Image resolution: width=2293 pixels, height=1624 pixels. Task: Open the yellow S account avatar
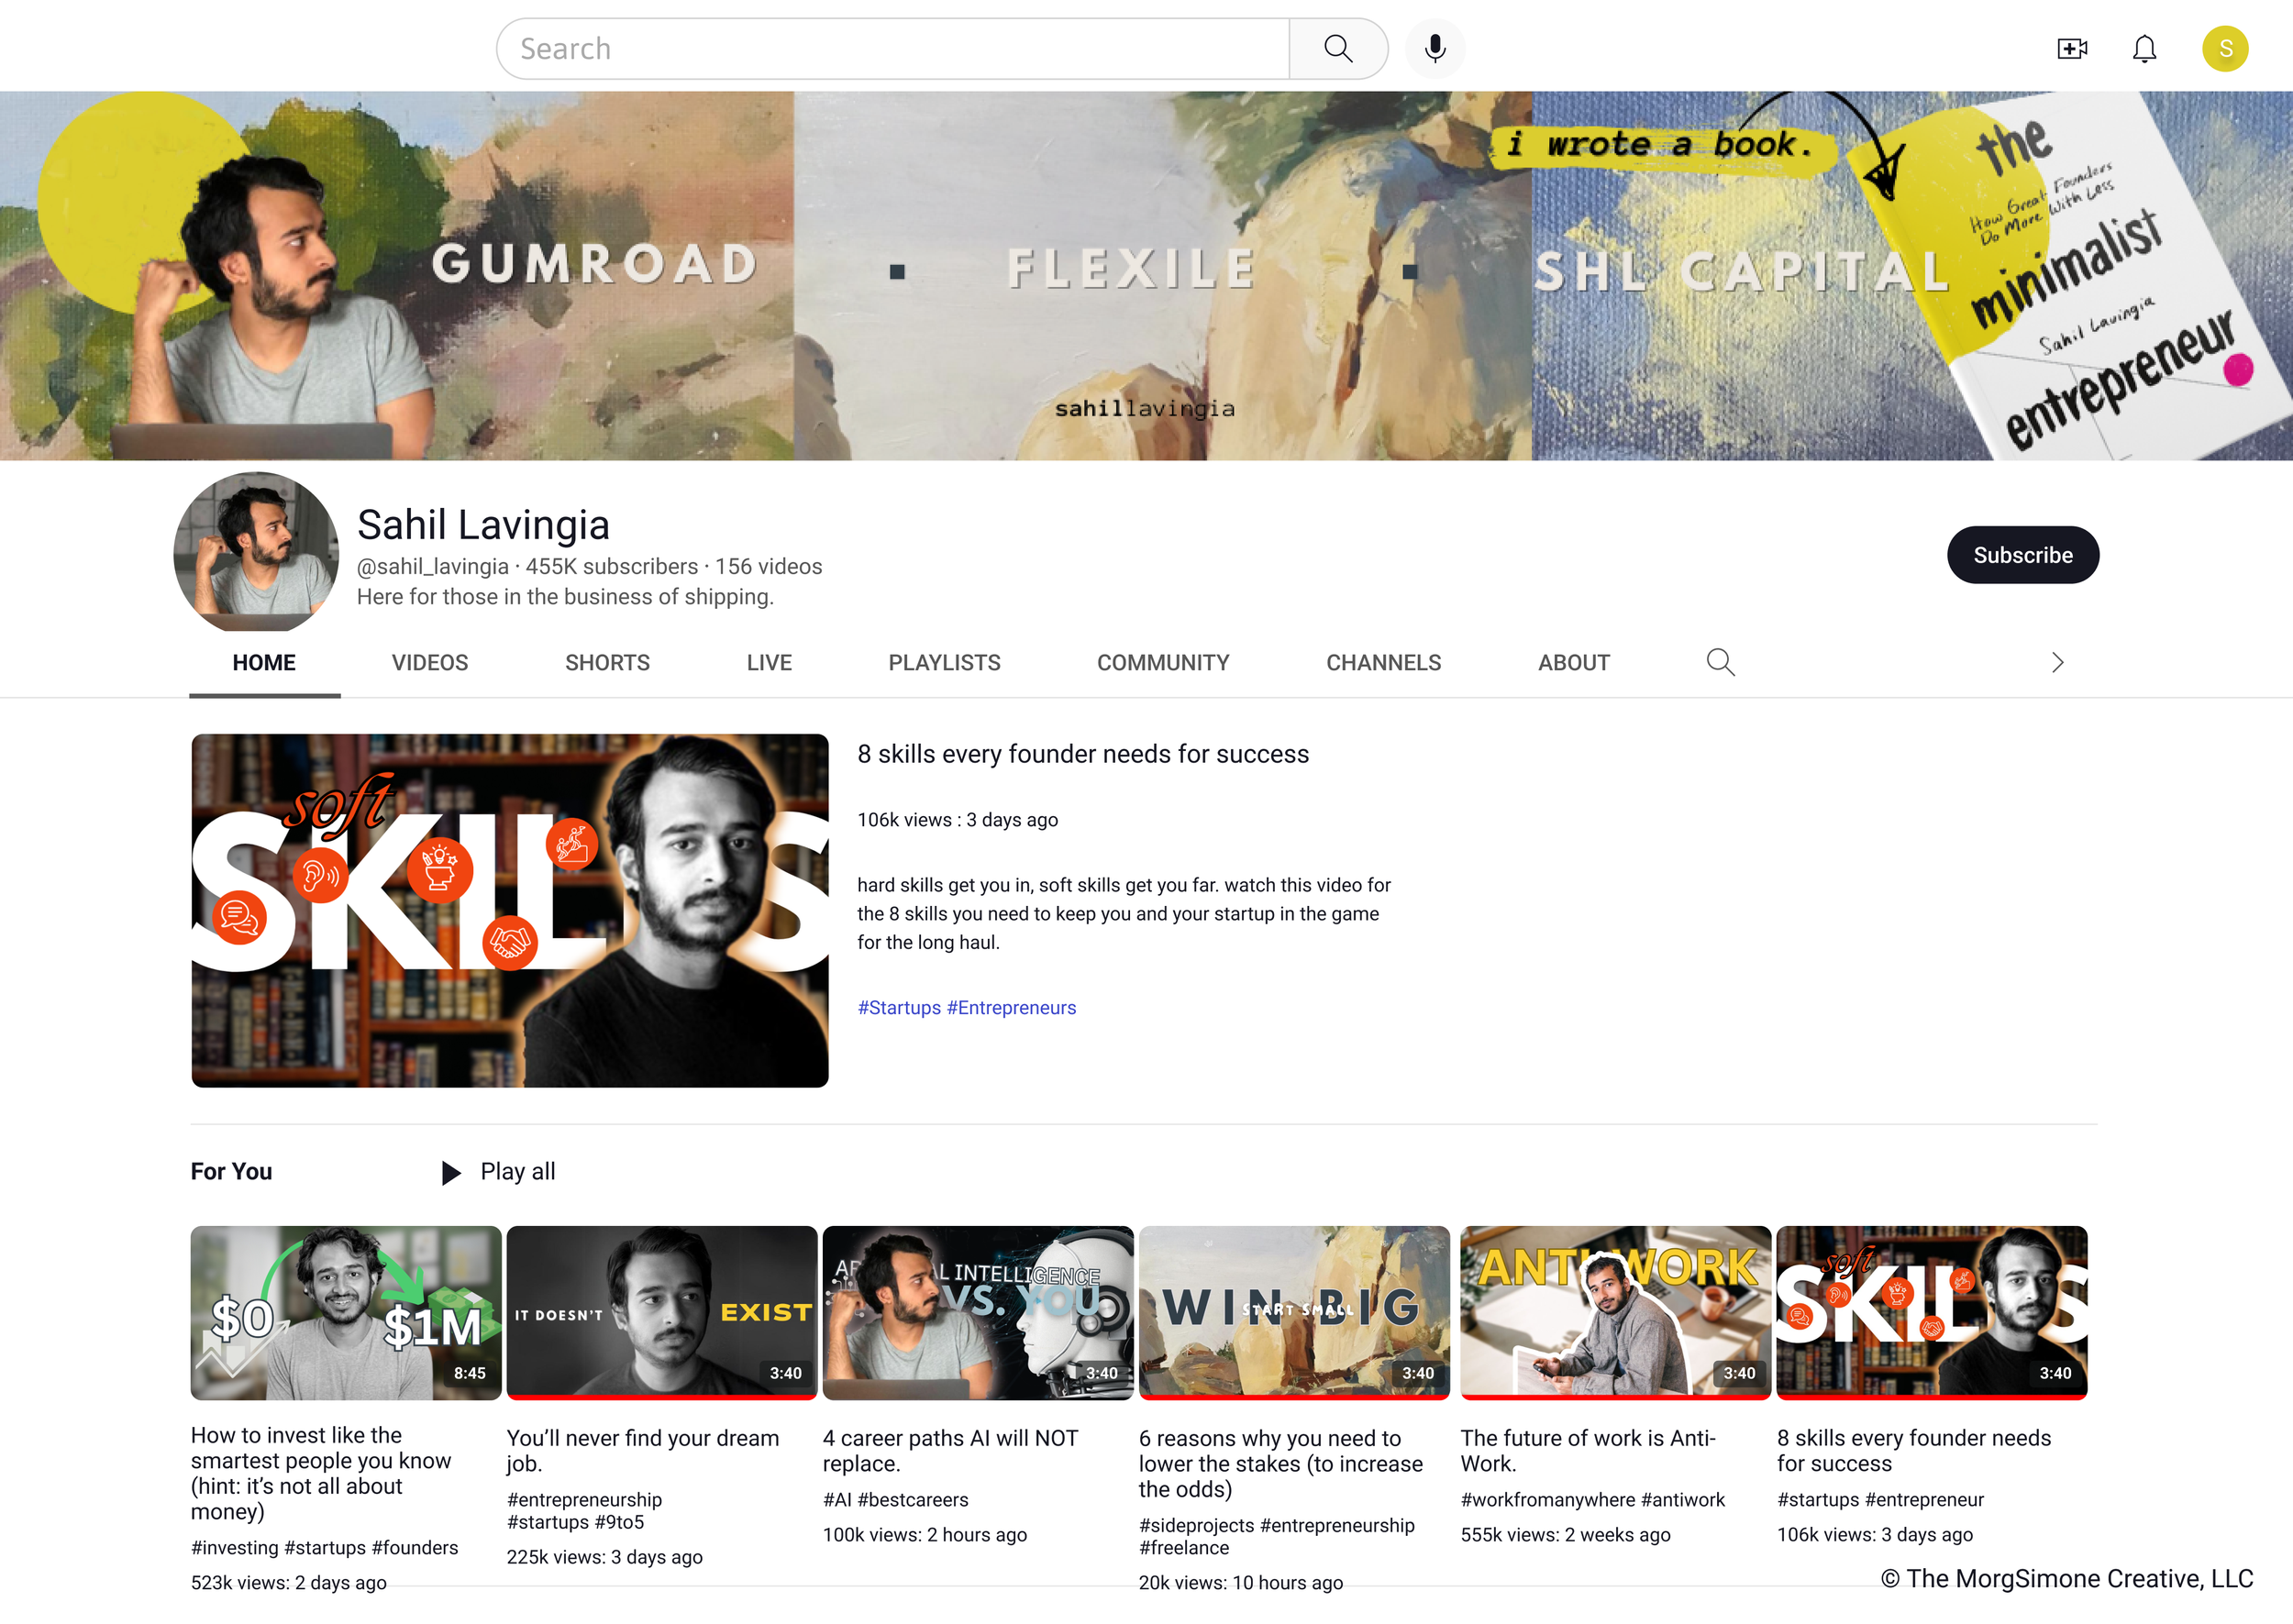[x=2224, y=48]
